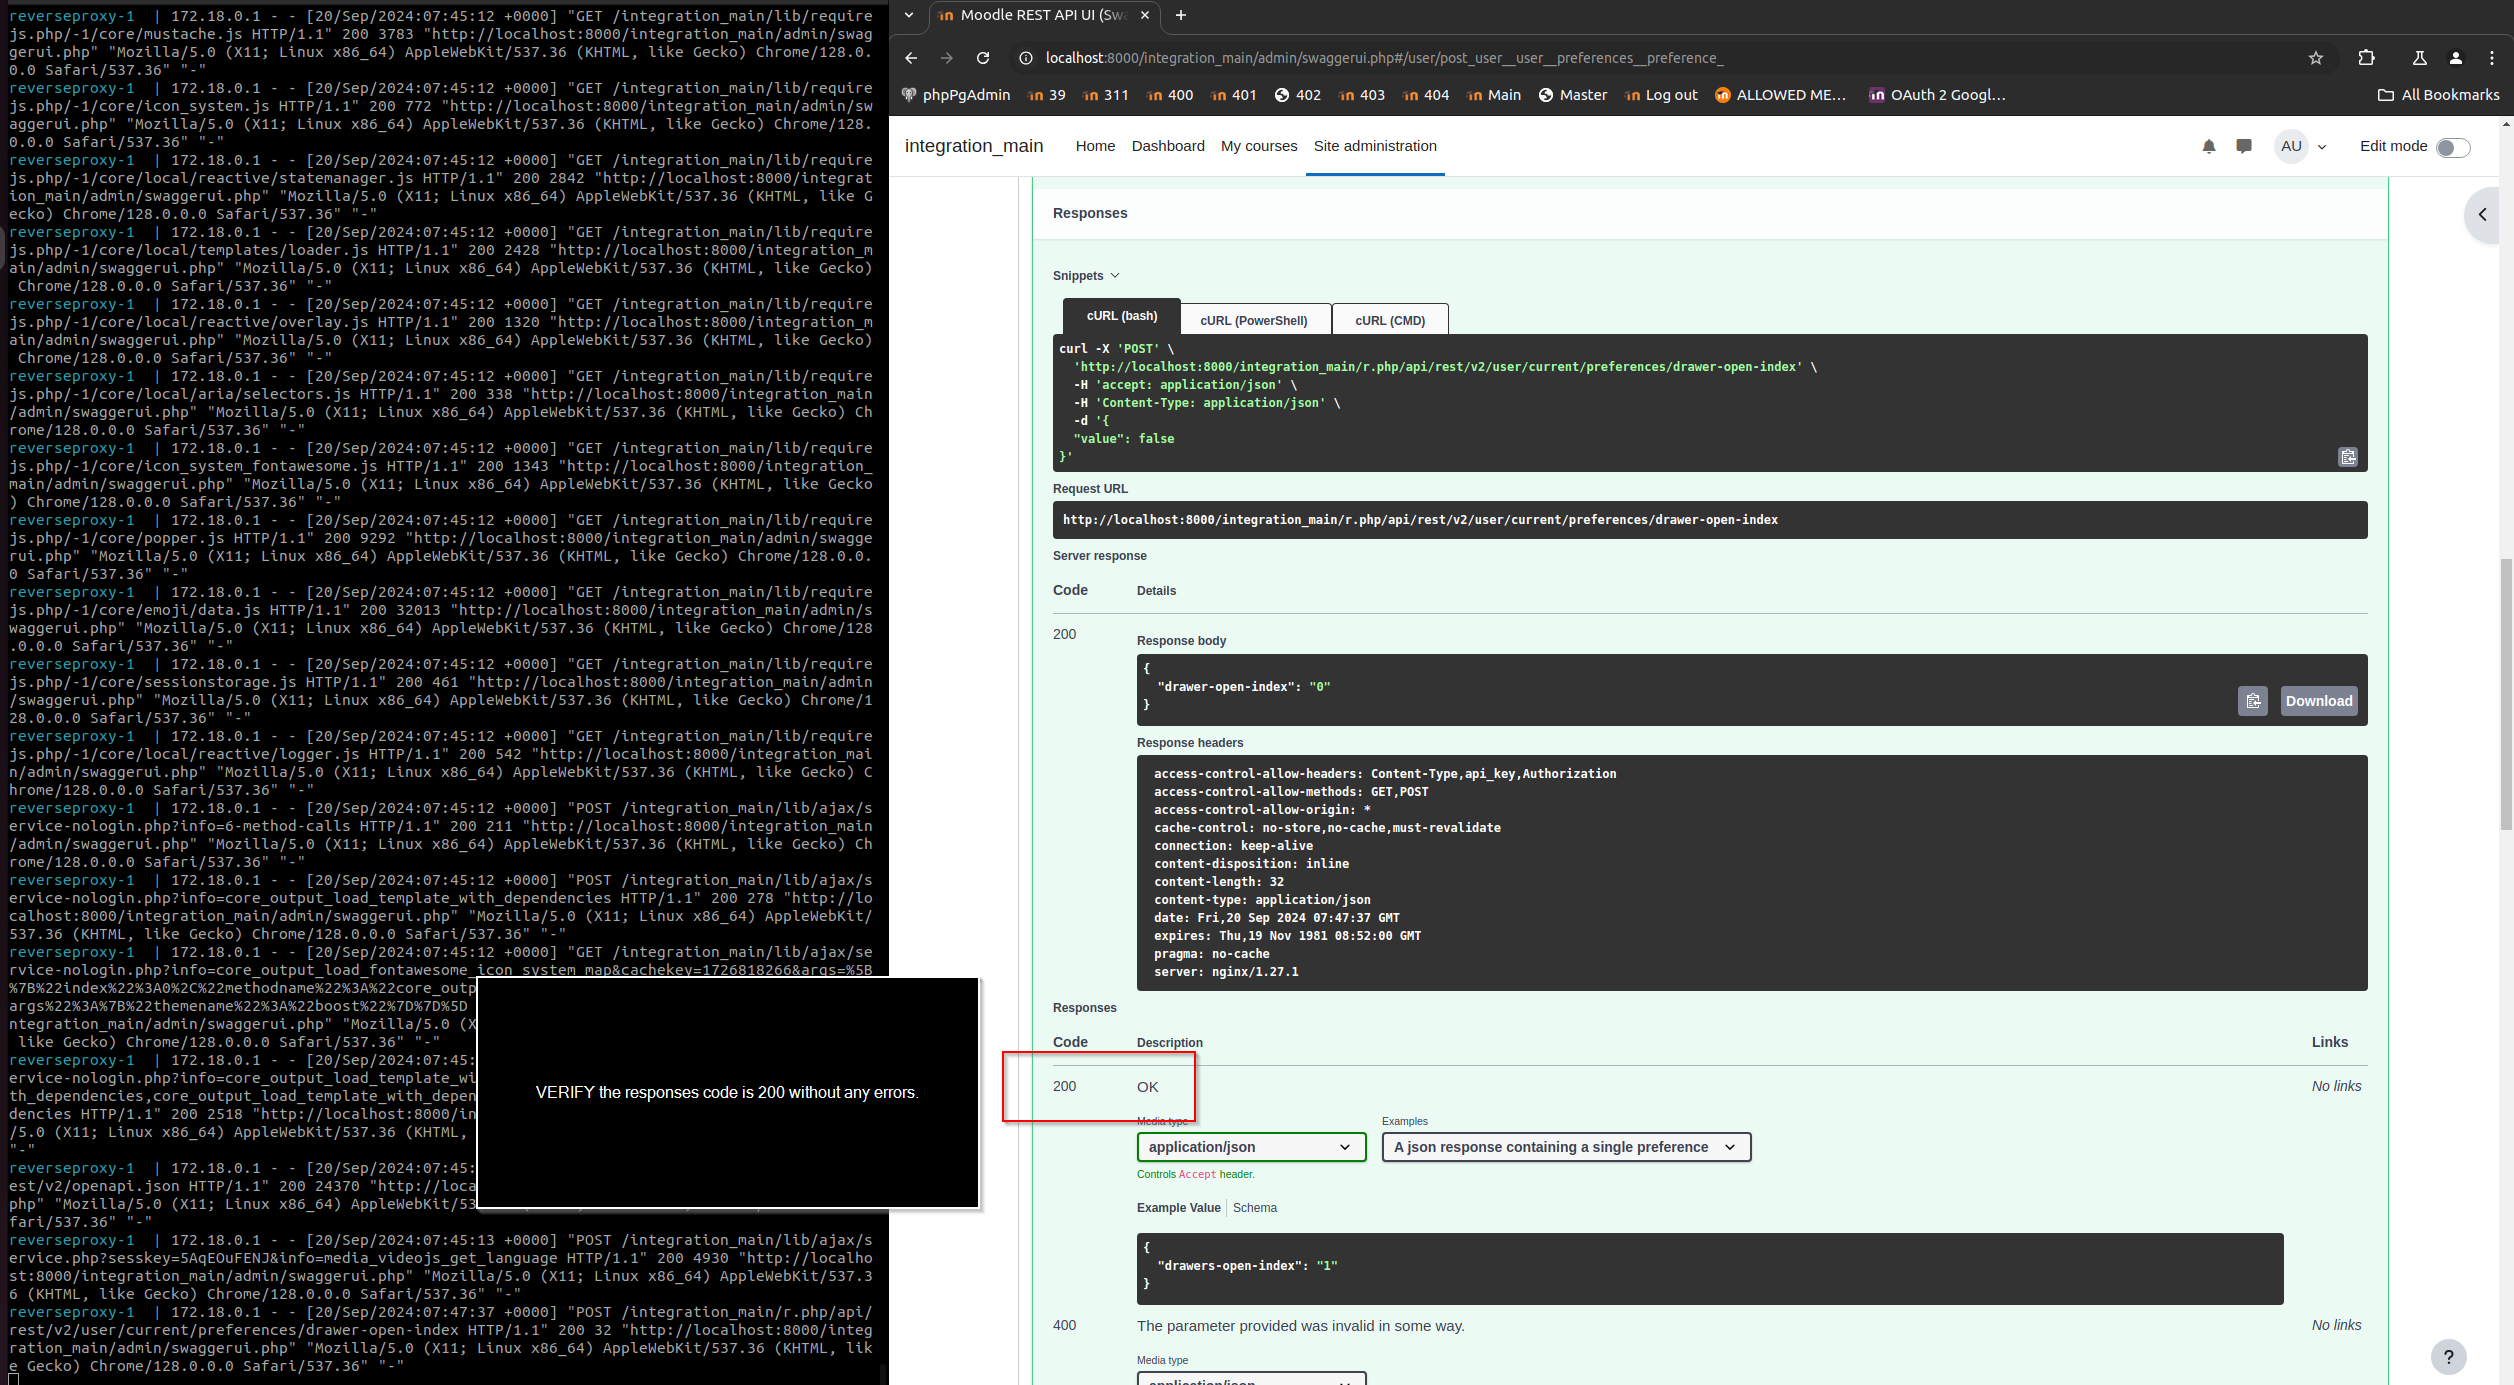Click the 400 response description text
Screen dimensions: 2514x1385
[1300, 1326]
